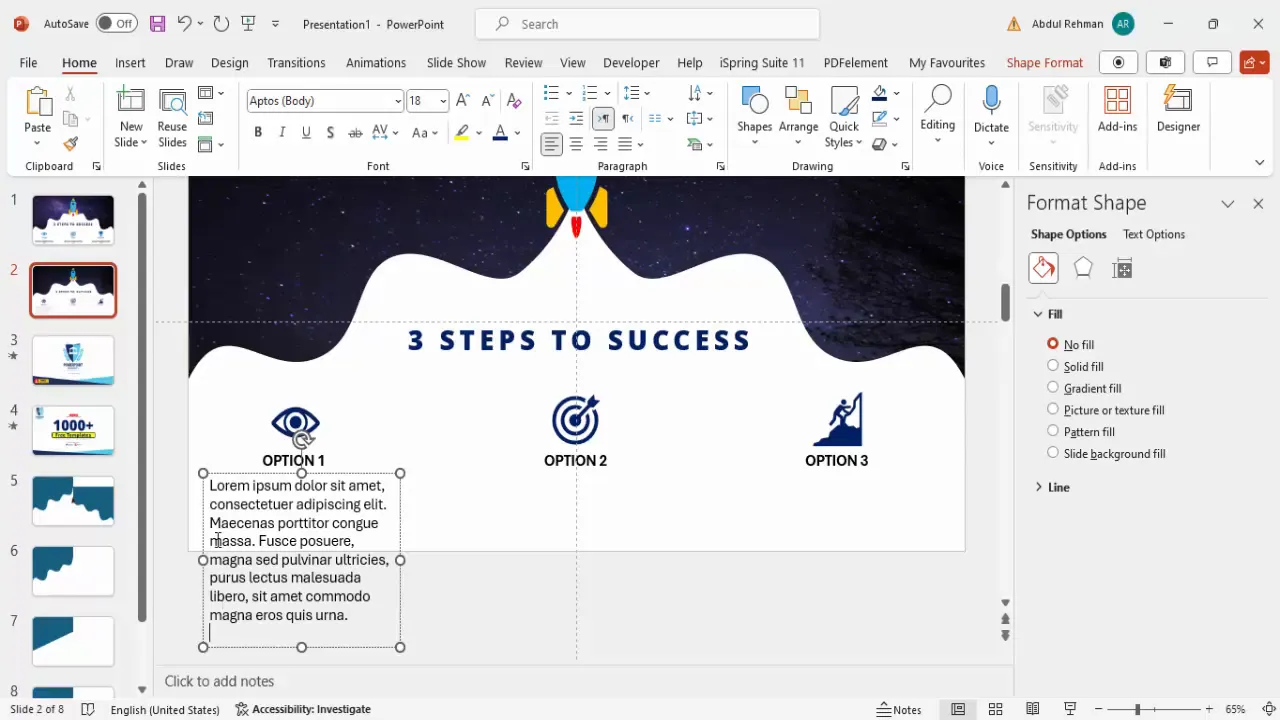Click the Add-ins button
1280x720 pixels.
tap(1117, 109)
